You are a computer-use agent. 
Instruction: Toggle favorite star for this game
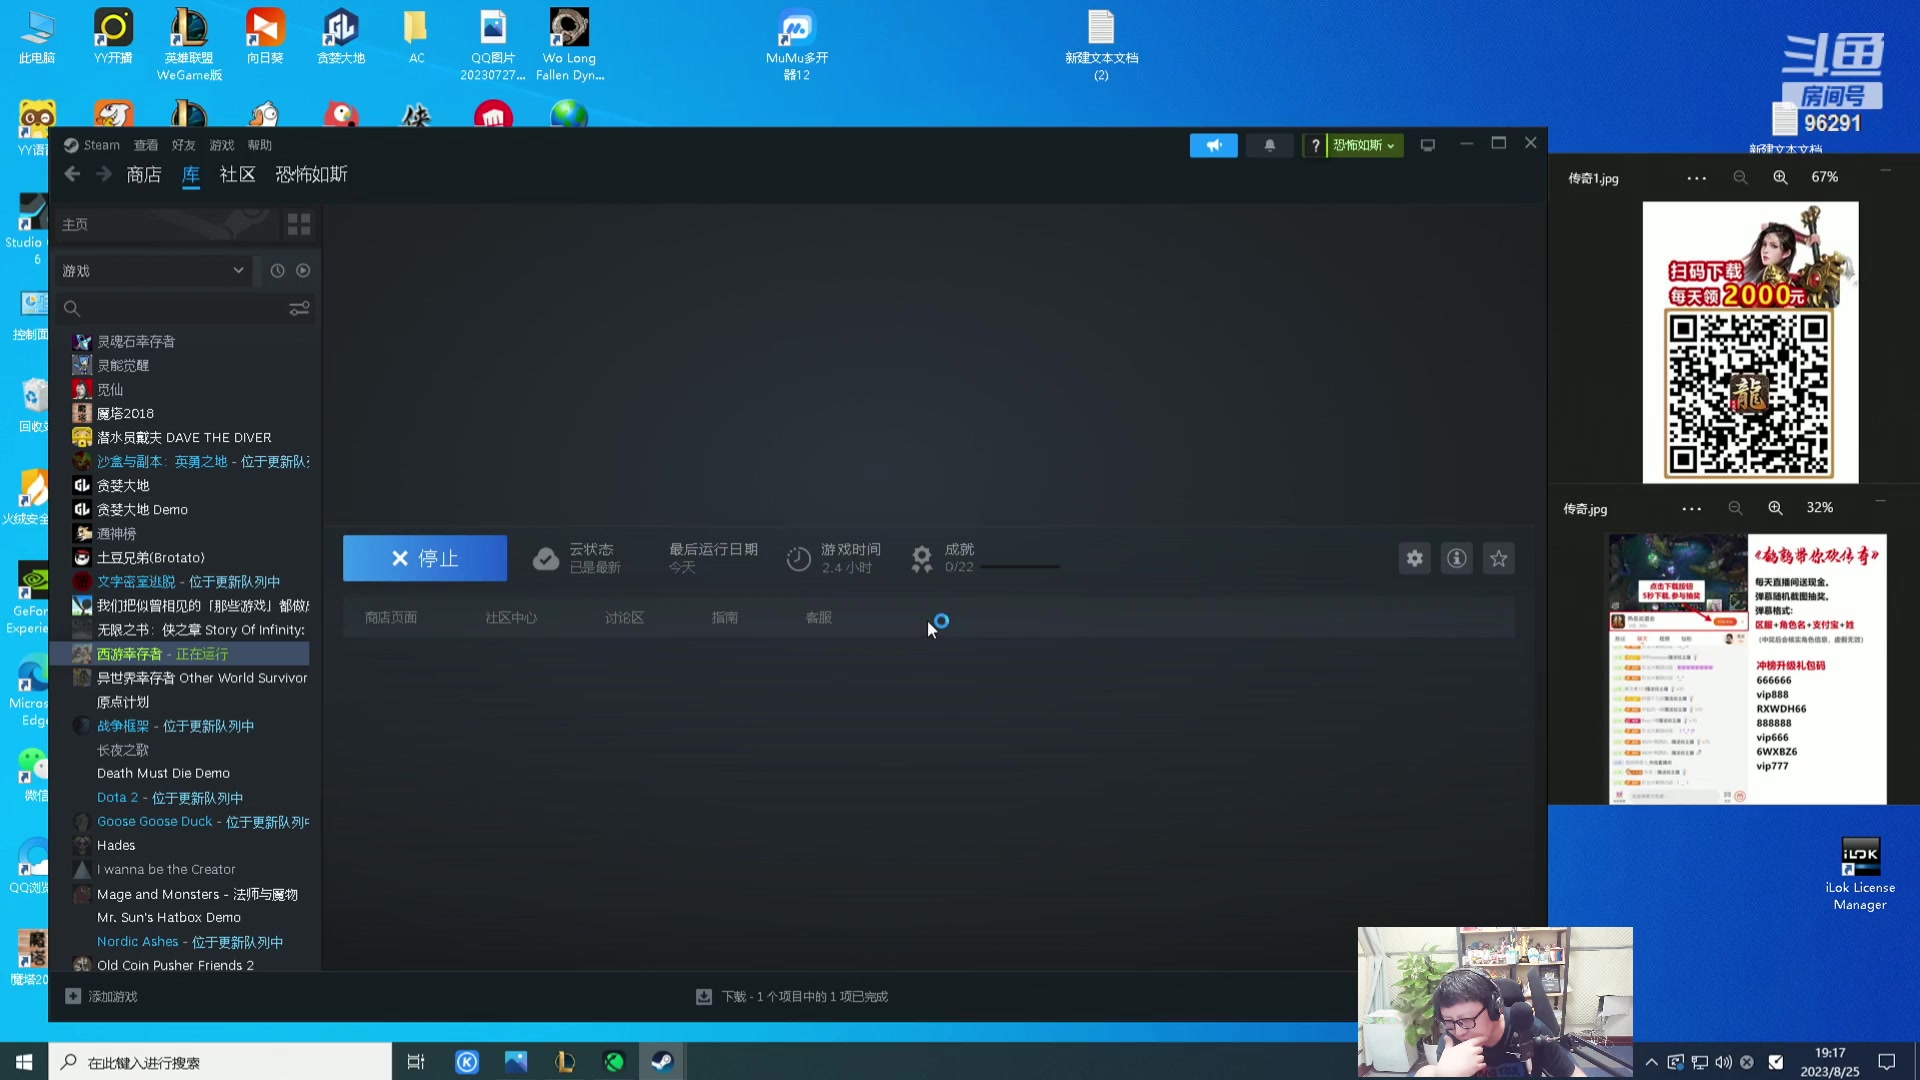tap(1498, 558)
